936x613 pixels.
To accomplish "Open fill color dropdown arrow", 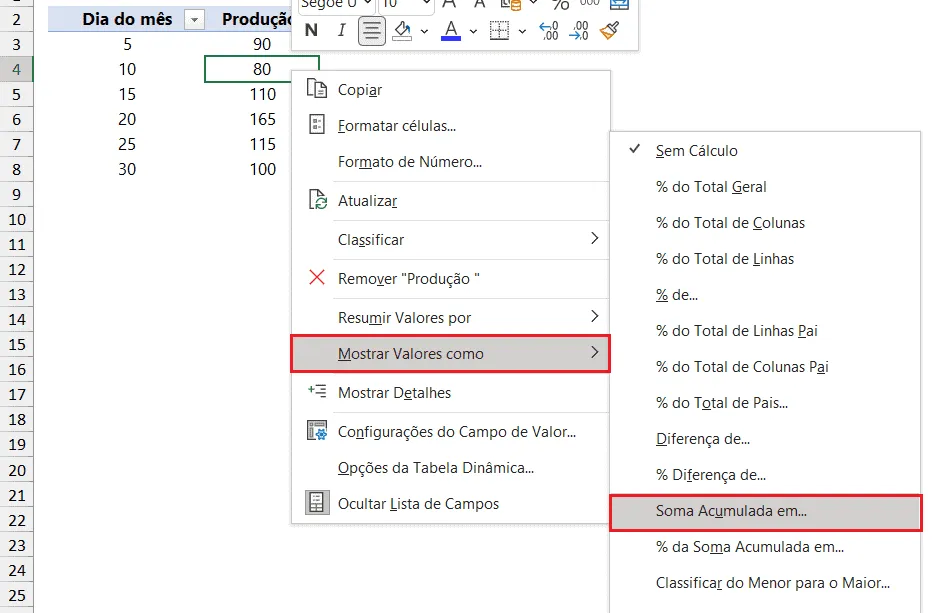I will 424,31.
